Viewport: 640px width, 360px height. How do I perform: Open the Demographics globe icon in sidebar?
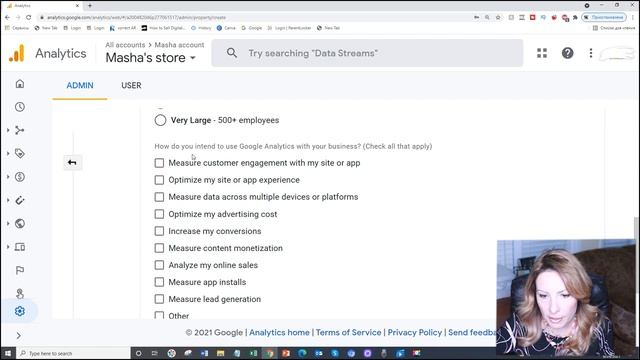point(20,224)
